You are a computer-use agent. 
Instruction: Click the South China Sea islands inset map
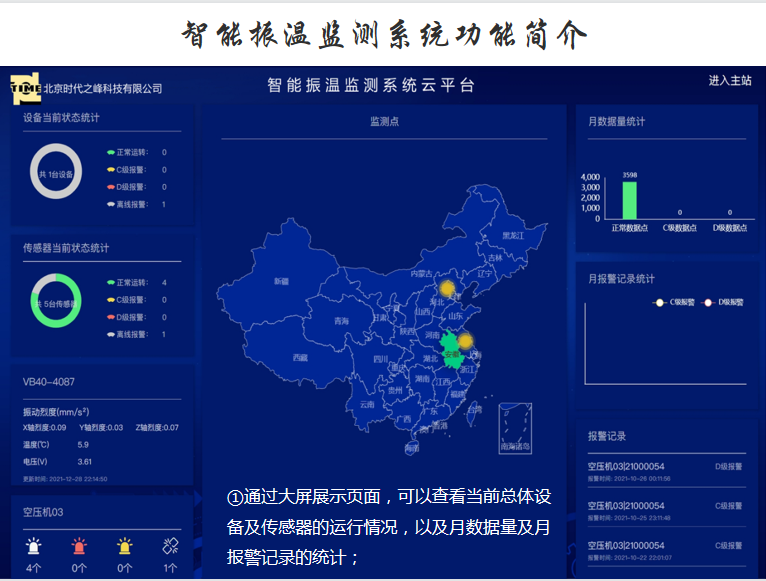point(516,427)
